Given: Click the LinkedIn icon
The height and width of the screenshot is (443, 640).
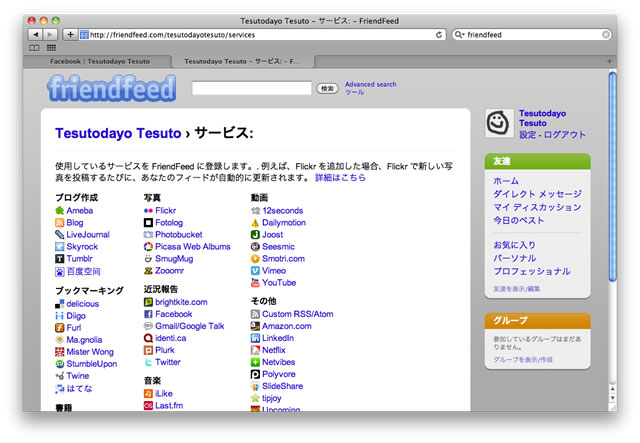Looking at the screenshot, I should pyautogui.click(x=255, y=338).
